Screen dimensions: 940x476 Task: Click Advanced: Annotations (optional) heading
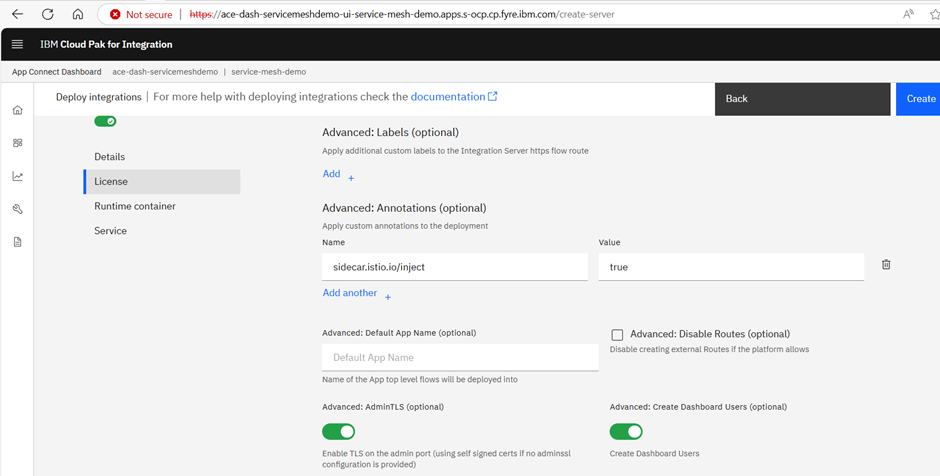tap(404, 208)
